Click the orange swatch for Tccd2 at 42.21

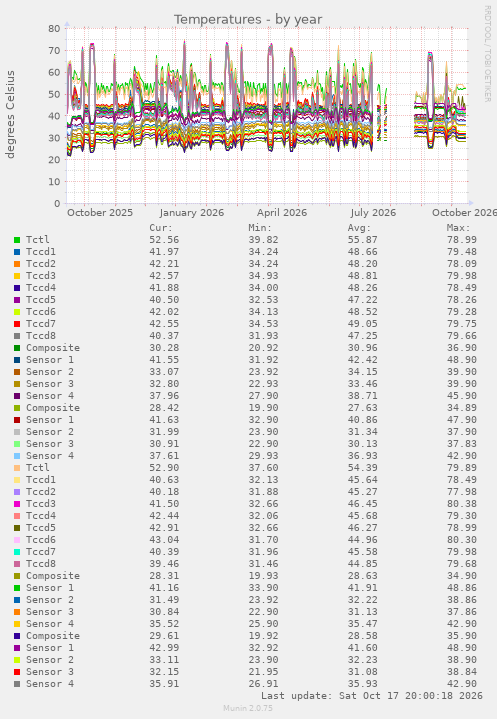point(17,264)
